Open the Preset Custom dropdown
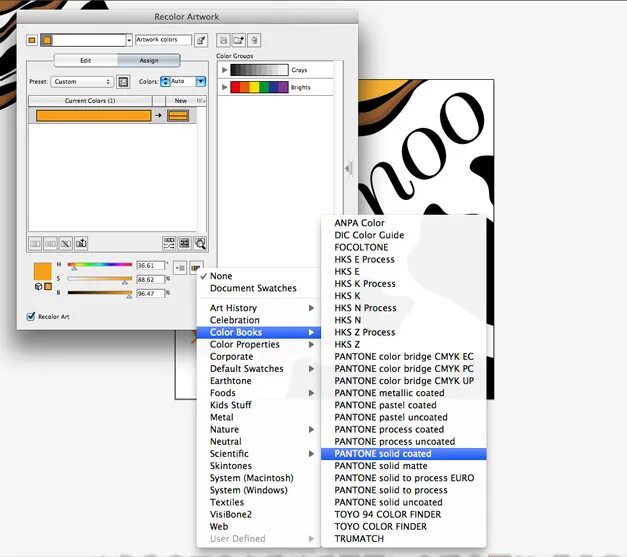 [x=82, y=82]
